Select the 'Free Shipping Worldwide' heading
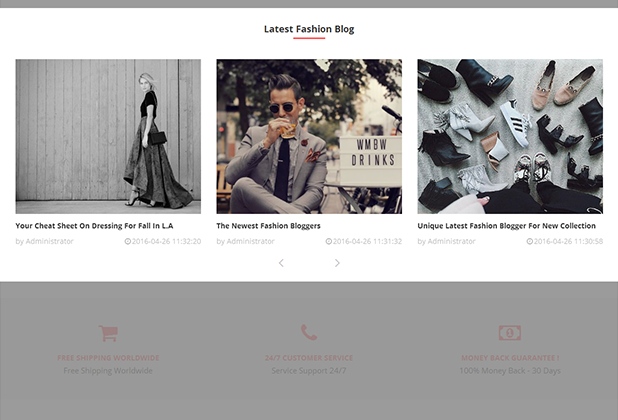Image resolution: width=618 pixels, height=420 pixels. 108,358
